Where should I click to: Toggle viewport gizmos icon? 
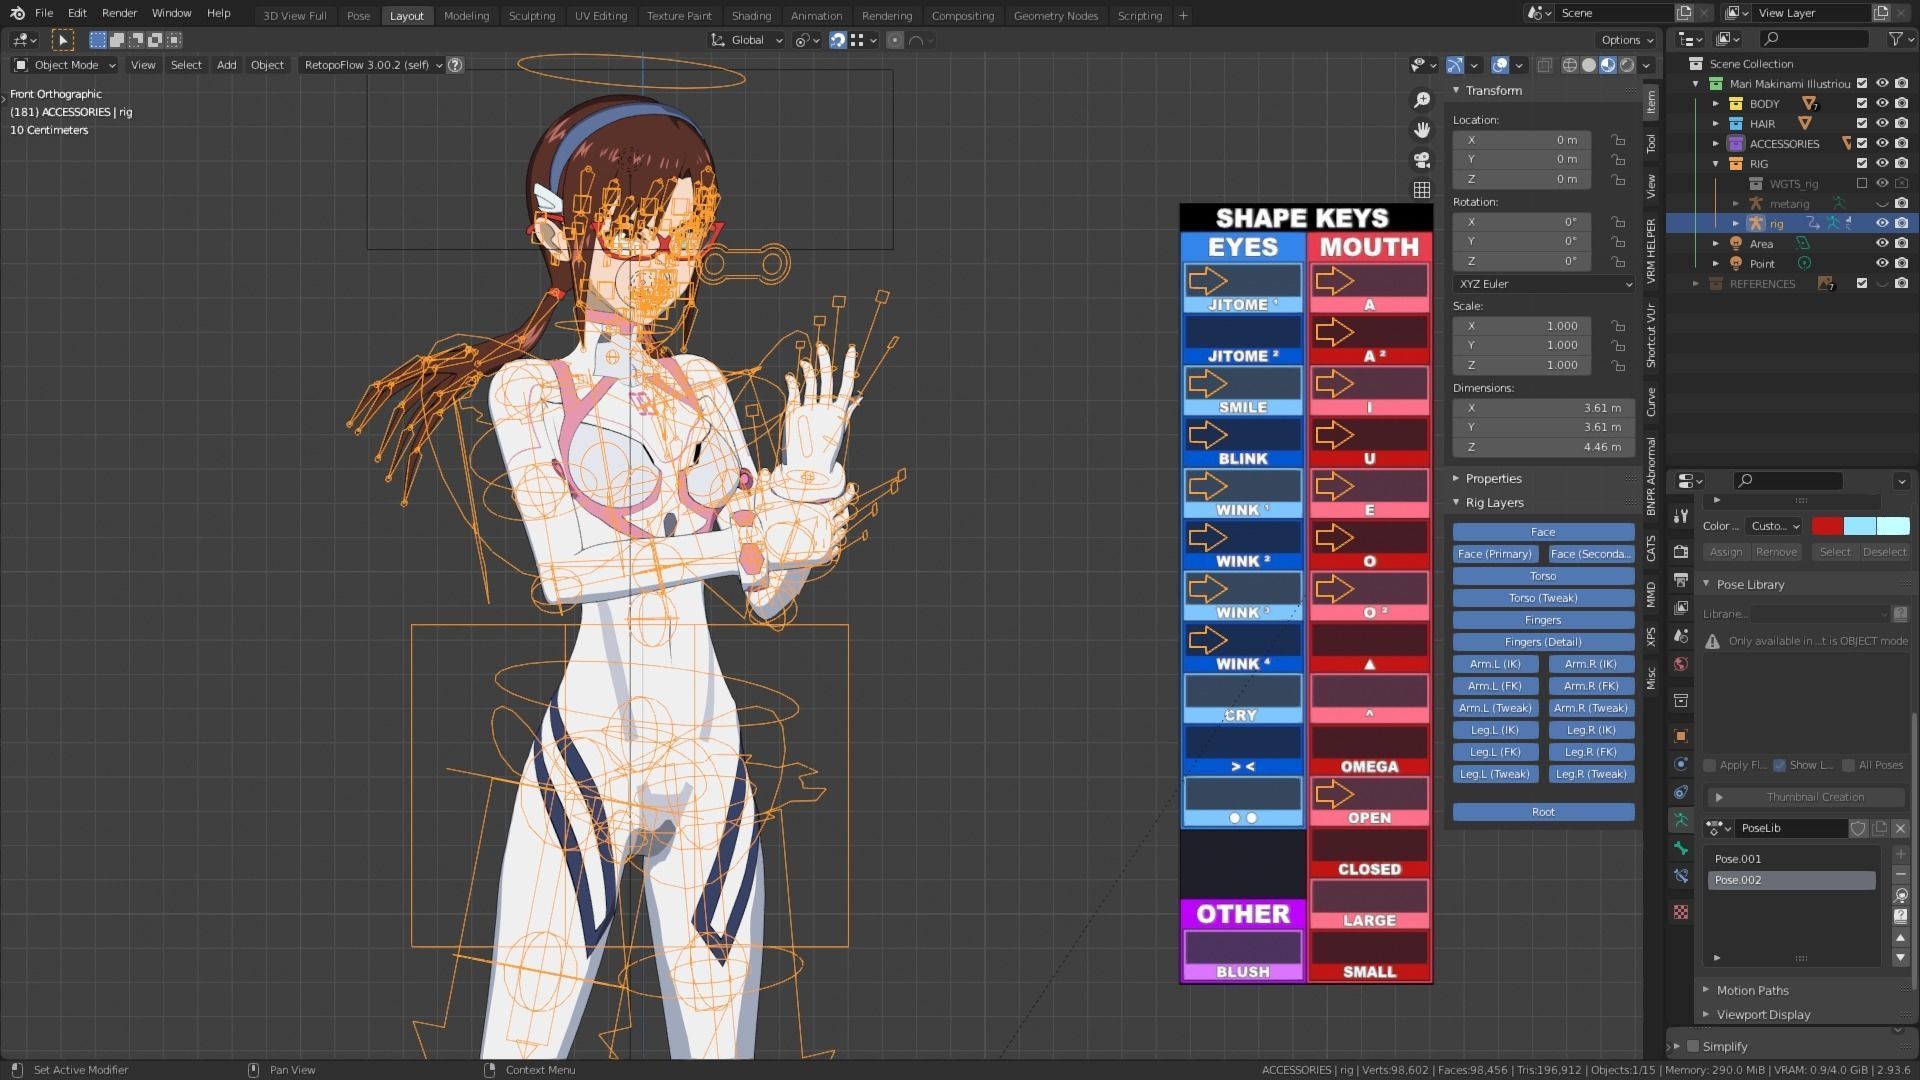point(1455,65)
